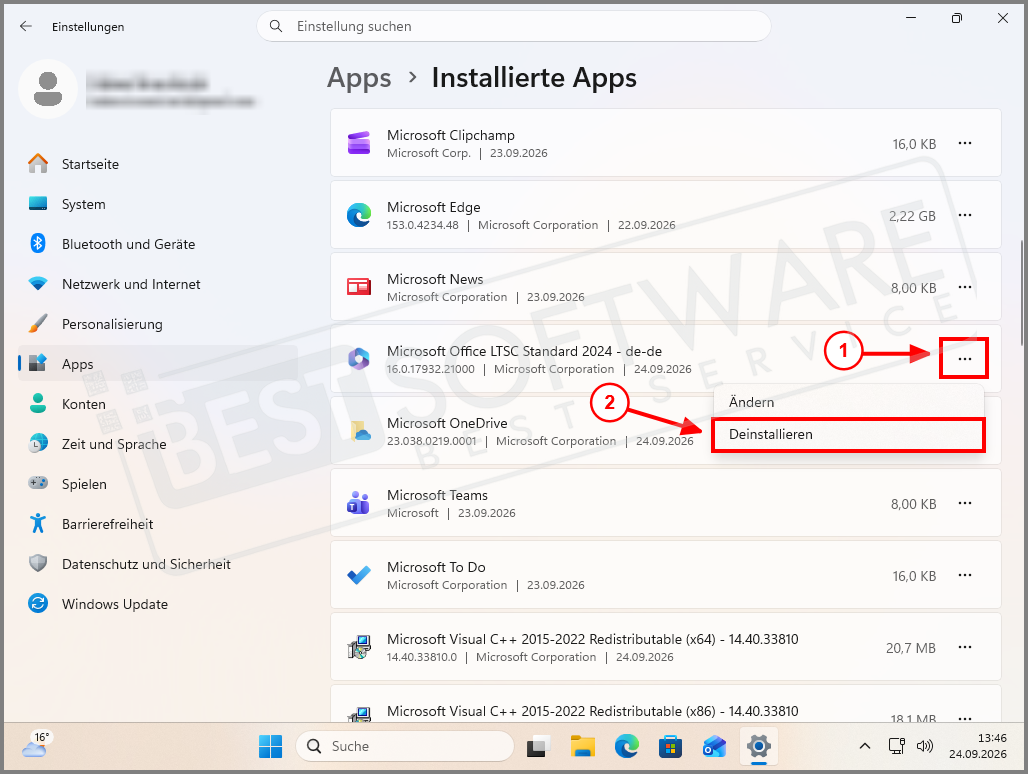This screenshot has height=775, width=1028.
Task: Open more options for Microsoft Teams
Action: 964,503
